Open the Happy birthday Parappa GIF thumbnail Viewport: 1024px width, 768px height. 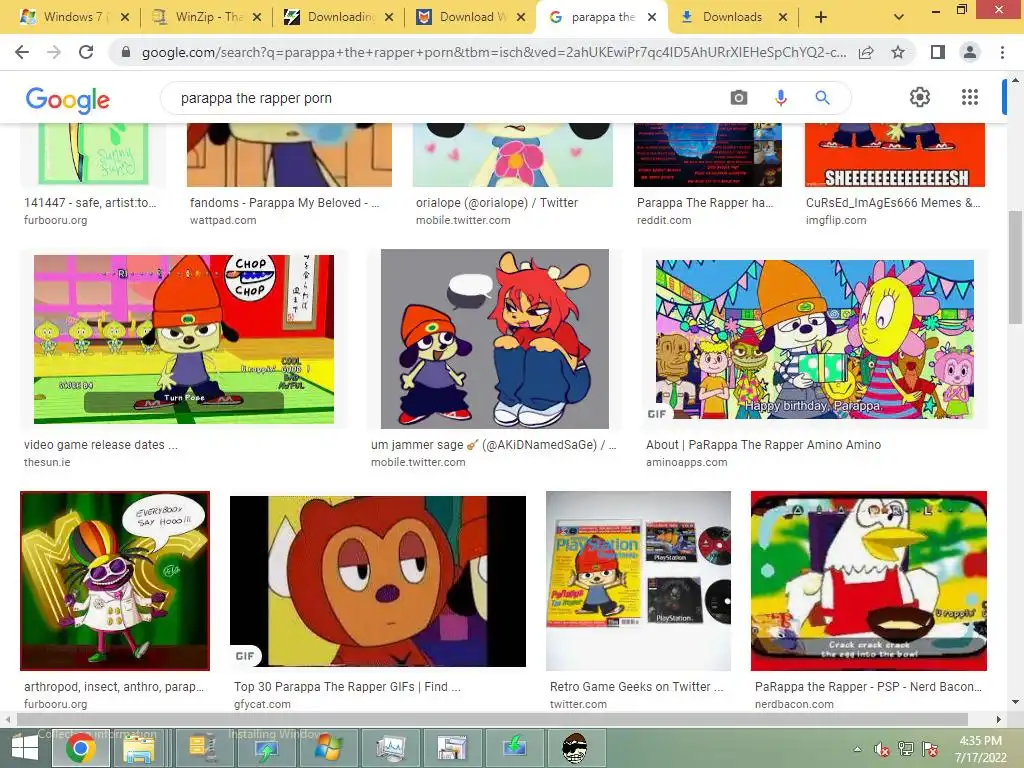[x=815, y=339]
